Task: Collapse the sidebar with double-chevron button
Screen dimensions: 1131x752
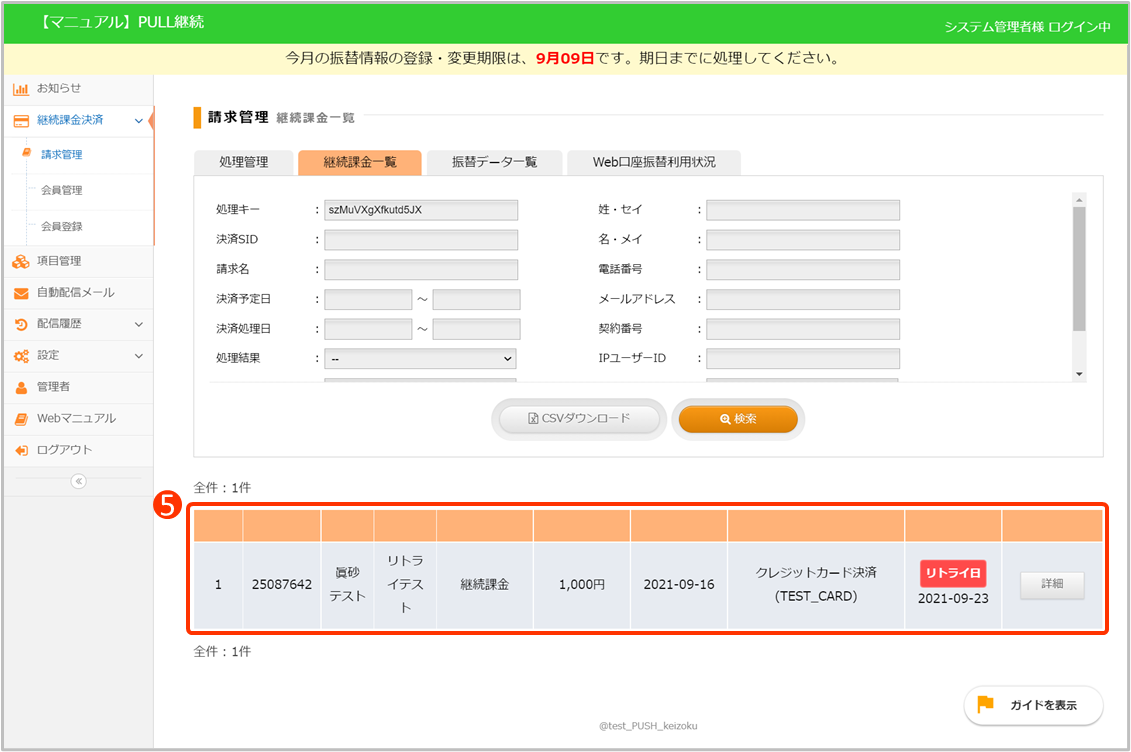Action: pyautogui.click(x=78, y=481)
